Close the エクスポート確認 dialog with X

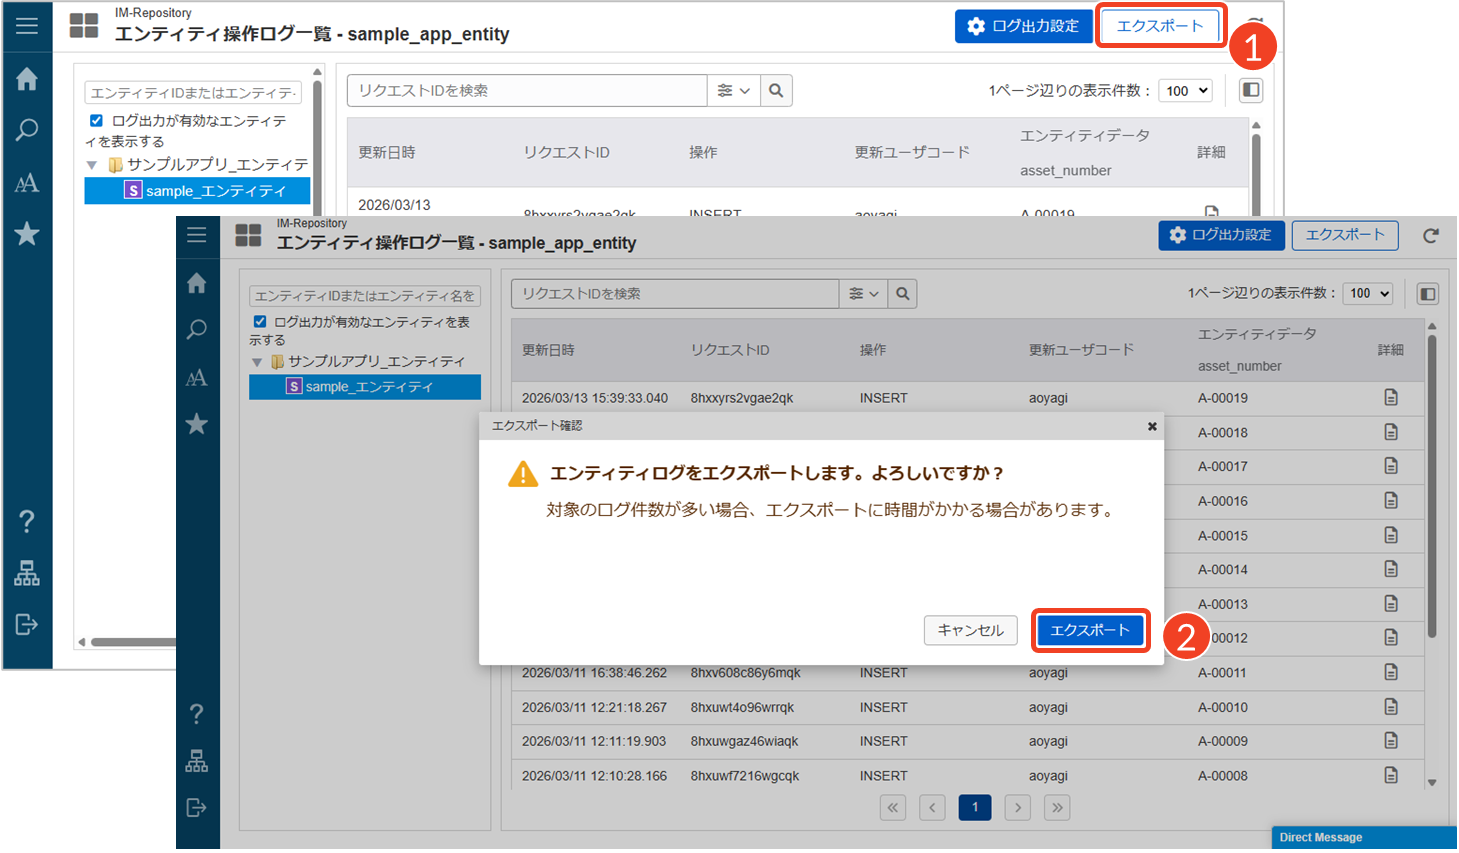coord(1152,426)
